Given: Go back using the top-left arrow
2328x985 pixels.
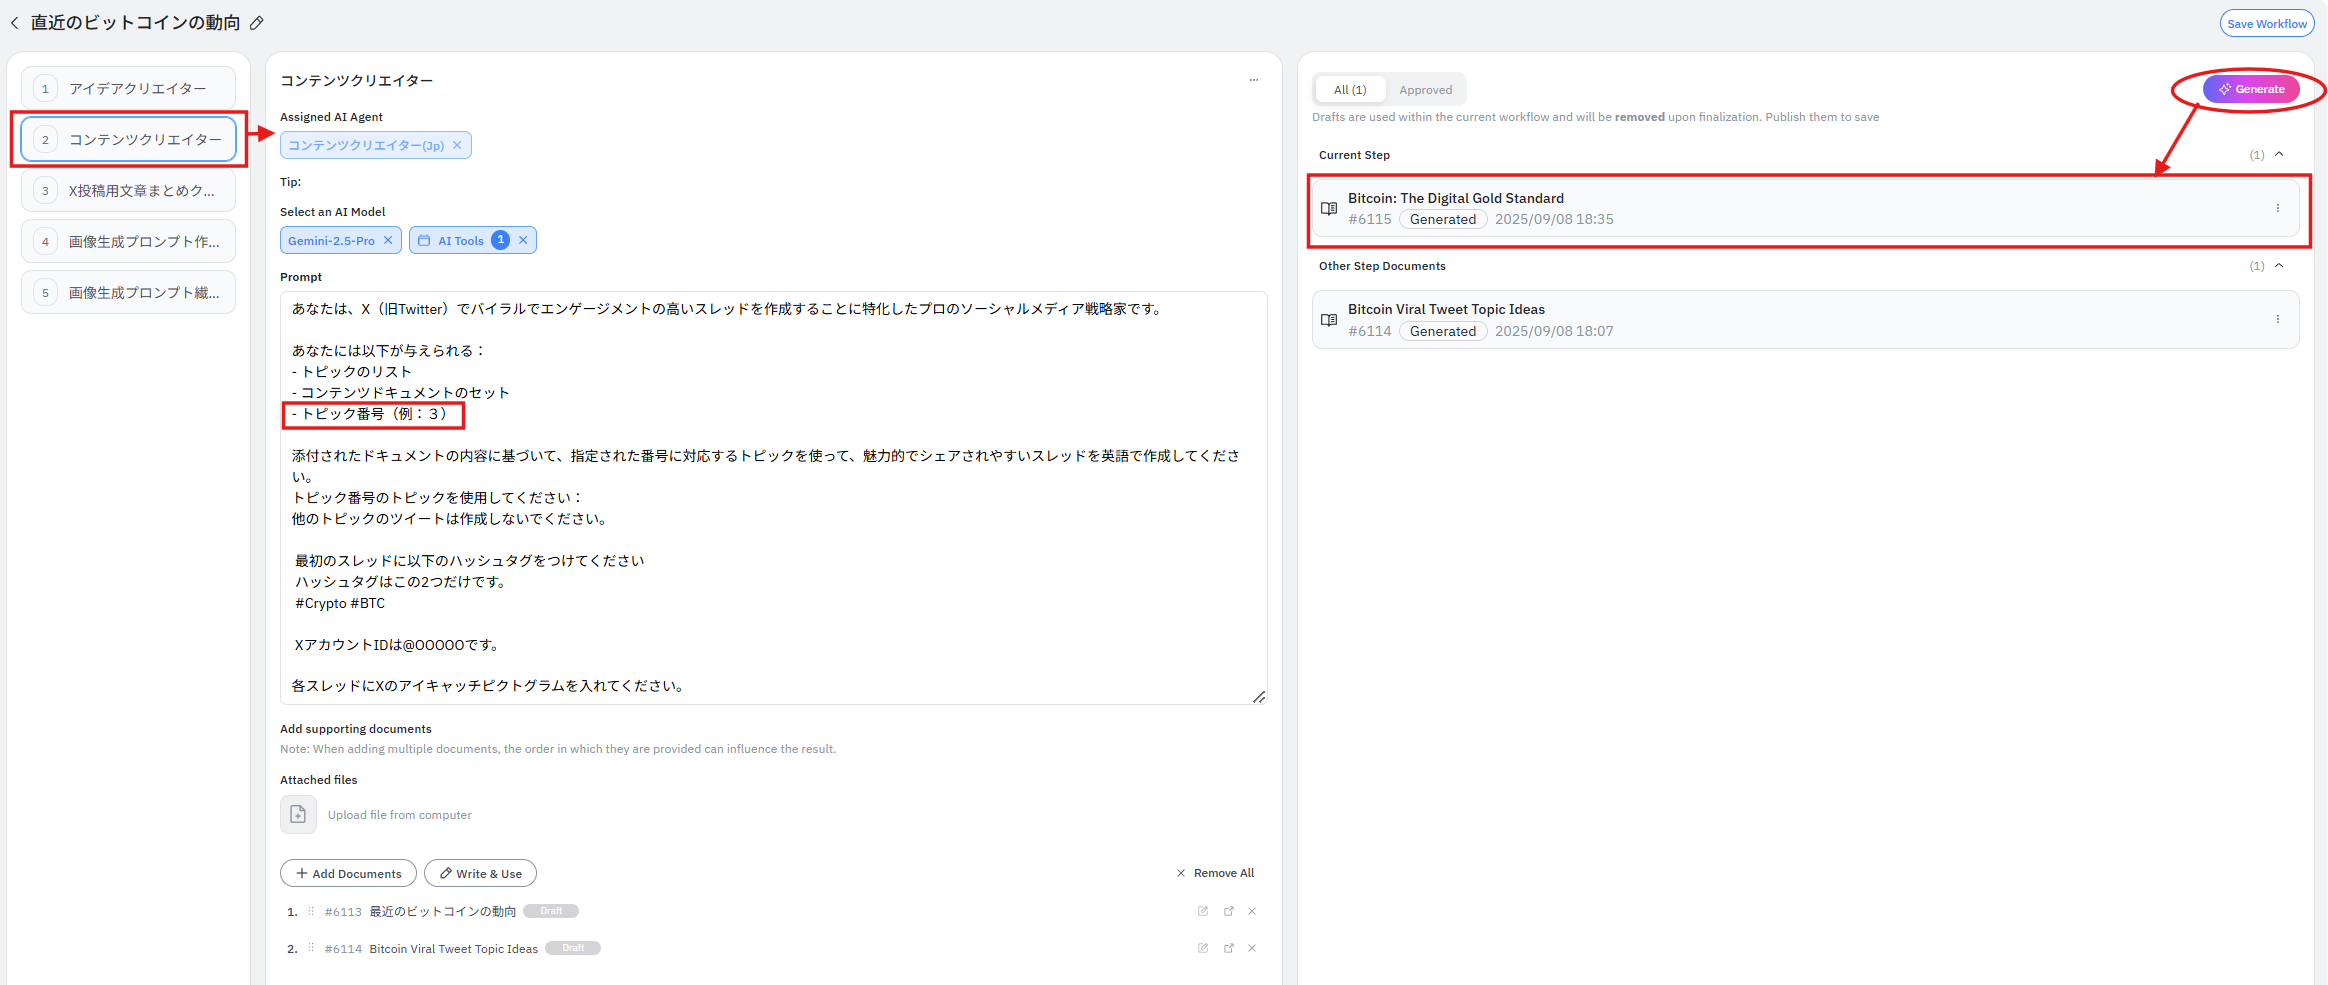Looking at the screenshot, I should pyautogui.click(x=15, y=23).
